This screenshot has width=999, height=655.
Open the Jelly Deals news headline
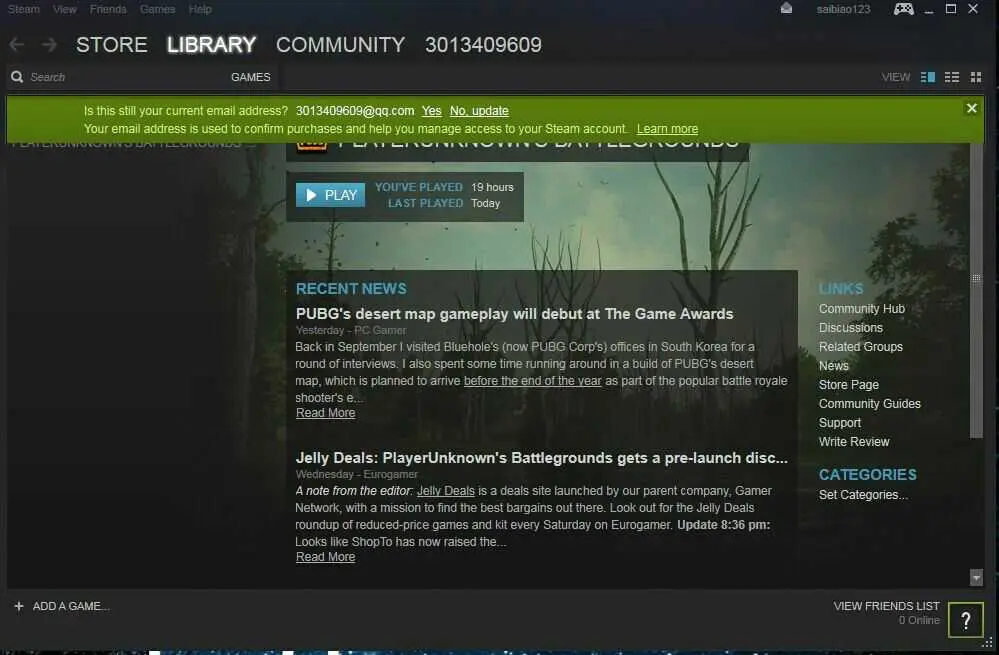[542, 457]
